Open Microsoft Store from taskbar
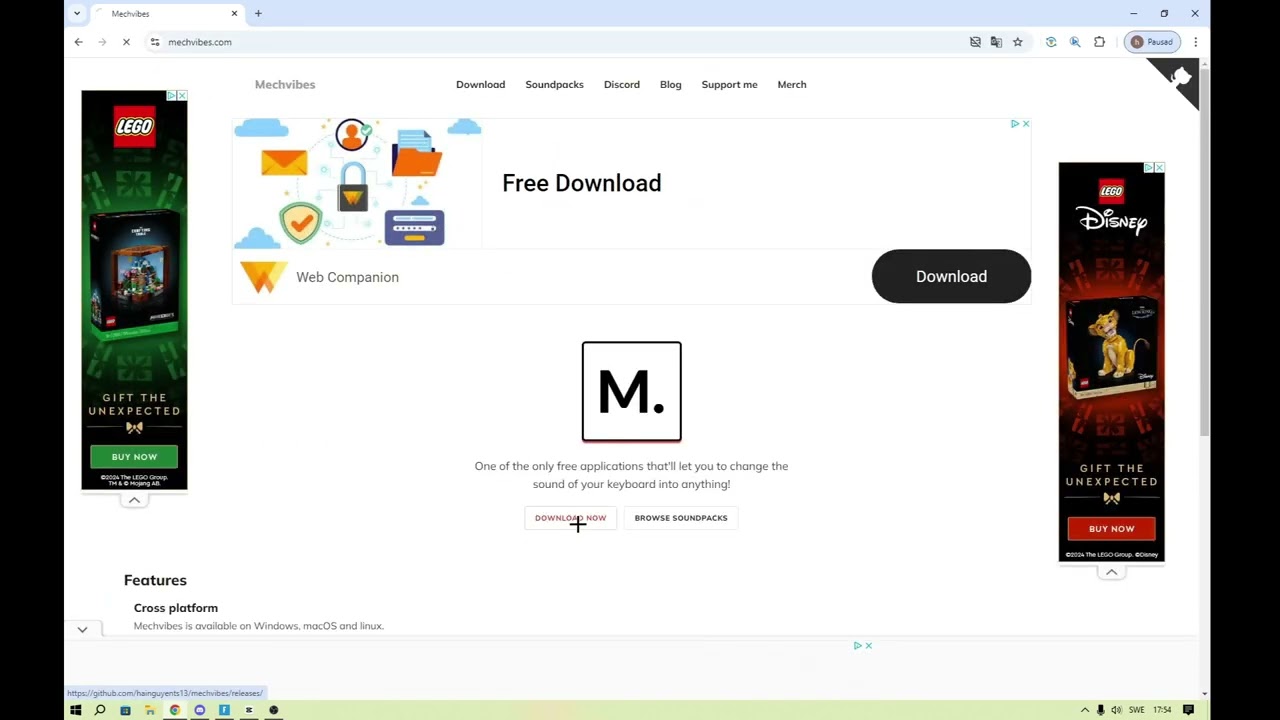The image size is (1280, 720). tap(125, 710)
